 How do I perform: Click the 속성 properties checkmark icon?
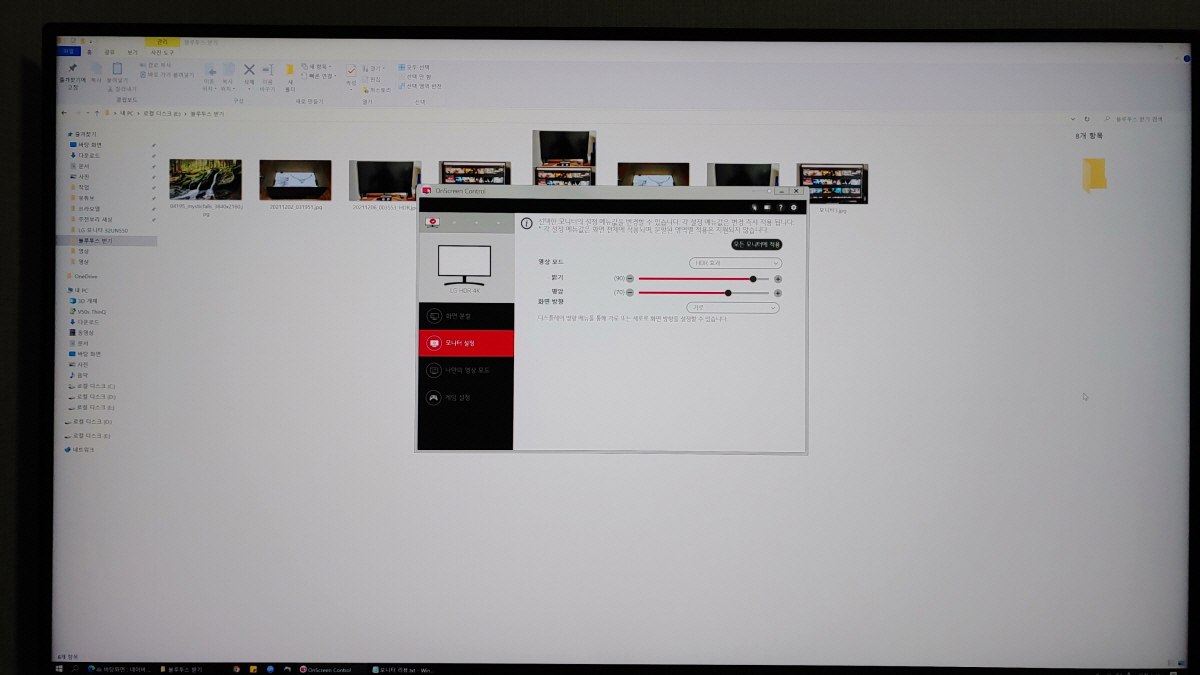pyautogui.click(x=351, y=71)
